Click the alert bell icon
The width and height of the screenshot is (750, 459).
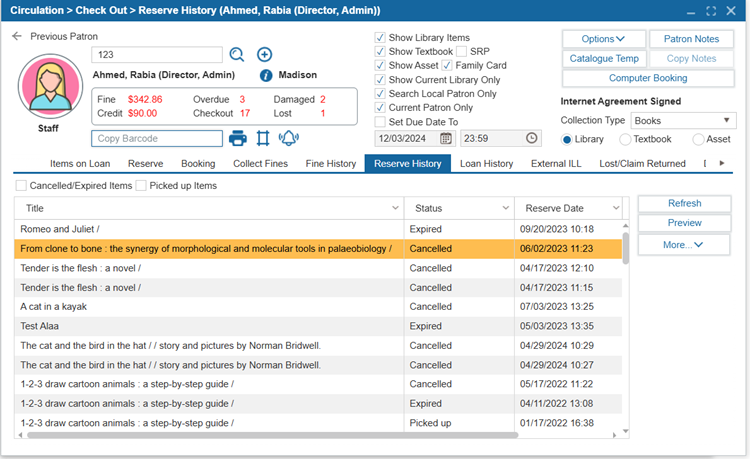288,138
